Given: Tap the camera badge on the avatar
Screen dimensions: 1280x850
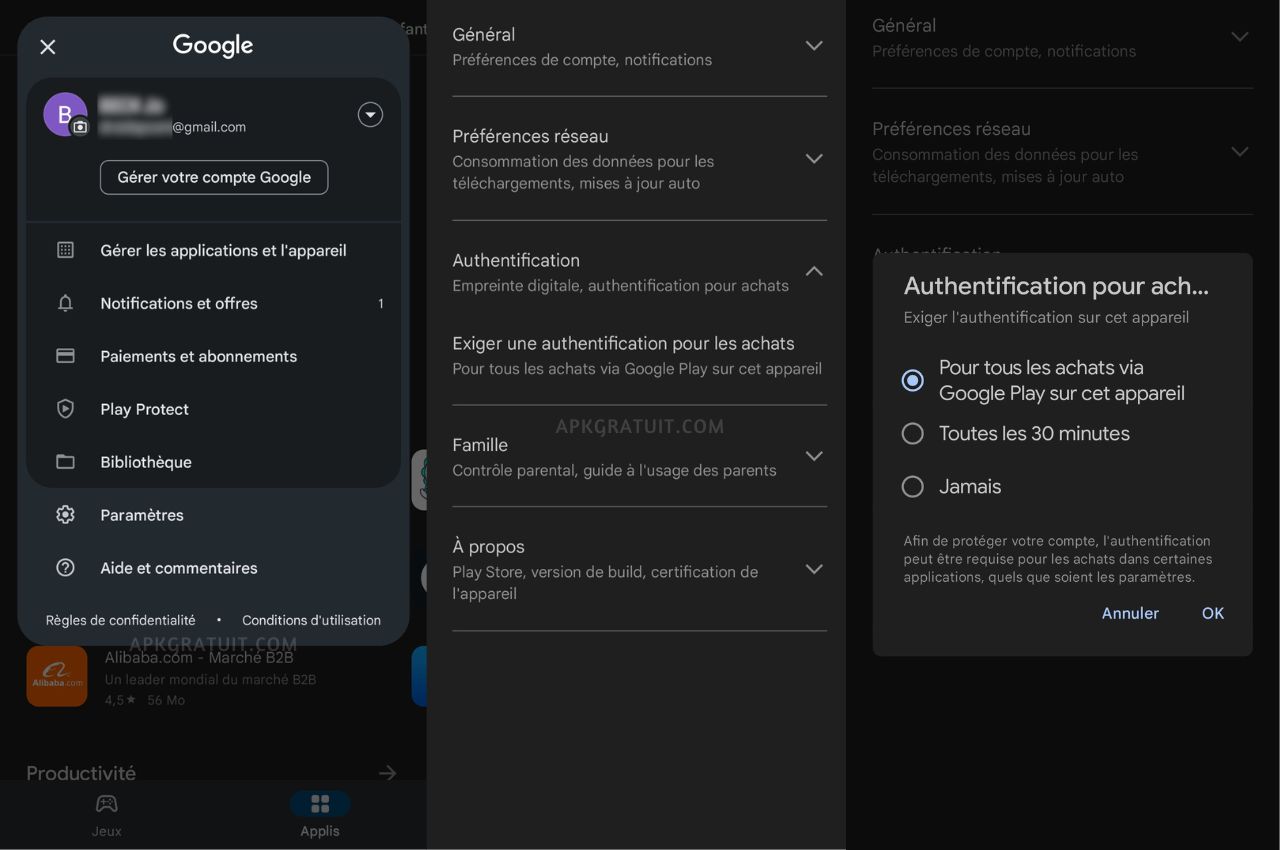Looking at the screenshot, I should (80, 127).
